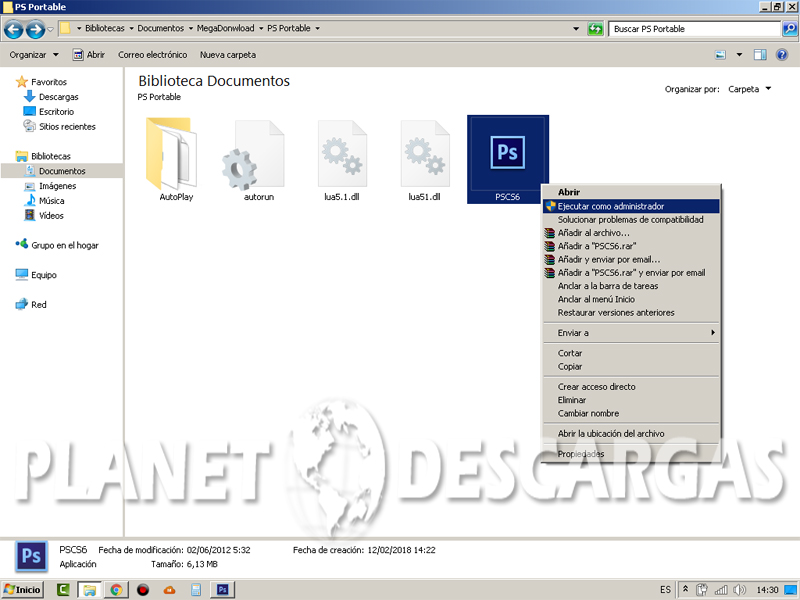The width and height of the screenshot is (800, 600).
Task: Click the Abrir toolbar button
Action: point(89,55)
